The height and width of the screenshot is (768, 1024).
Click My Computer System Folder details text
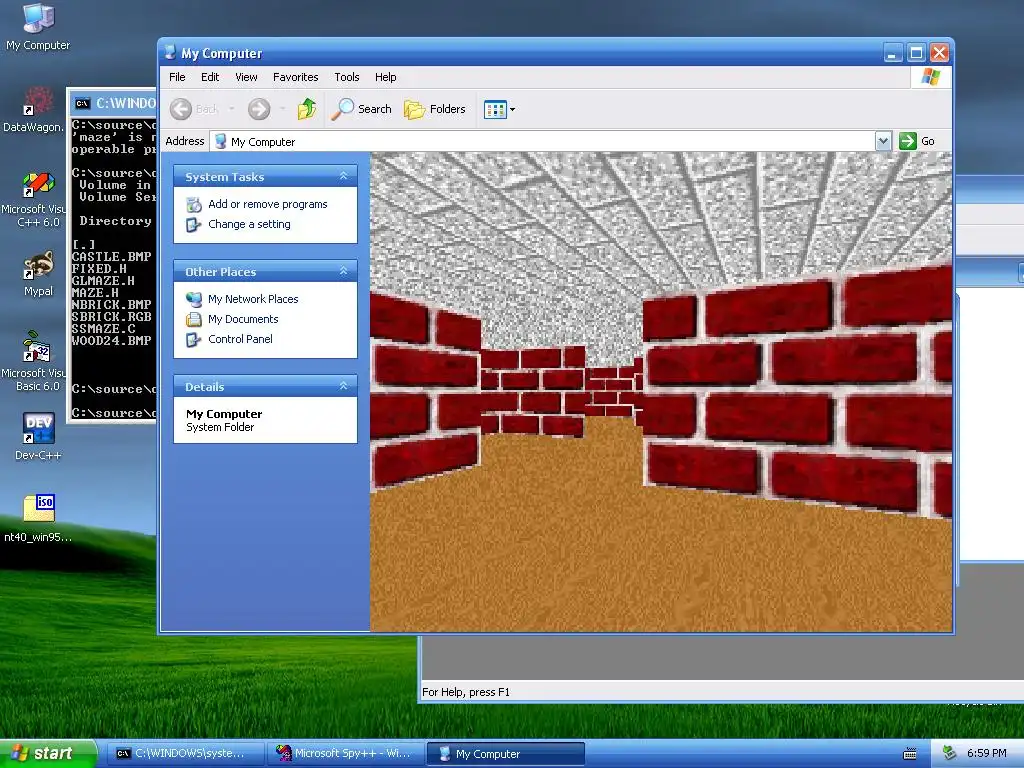coord(224,420)
